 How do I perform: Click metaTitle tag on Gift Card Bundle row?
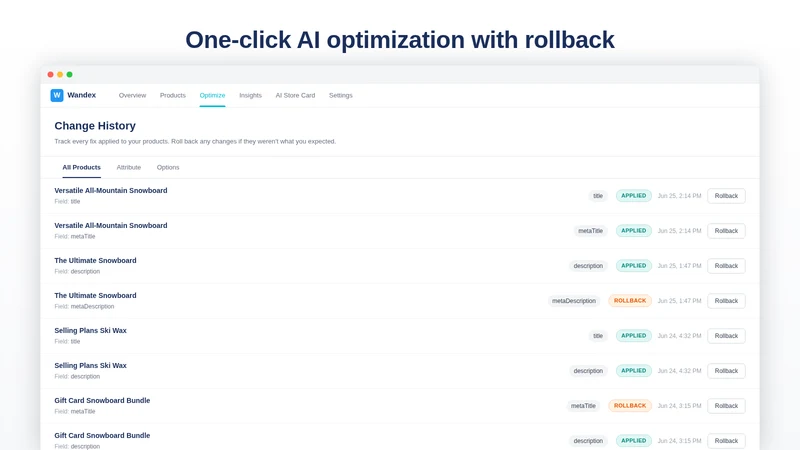[583, 406]
